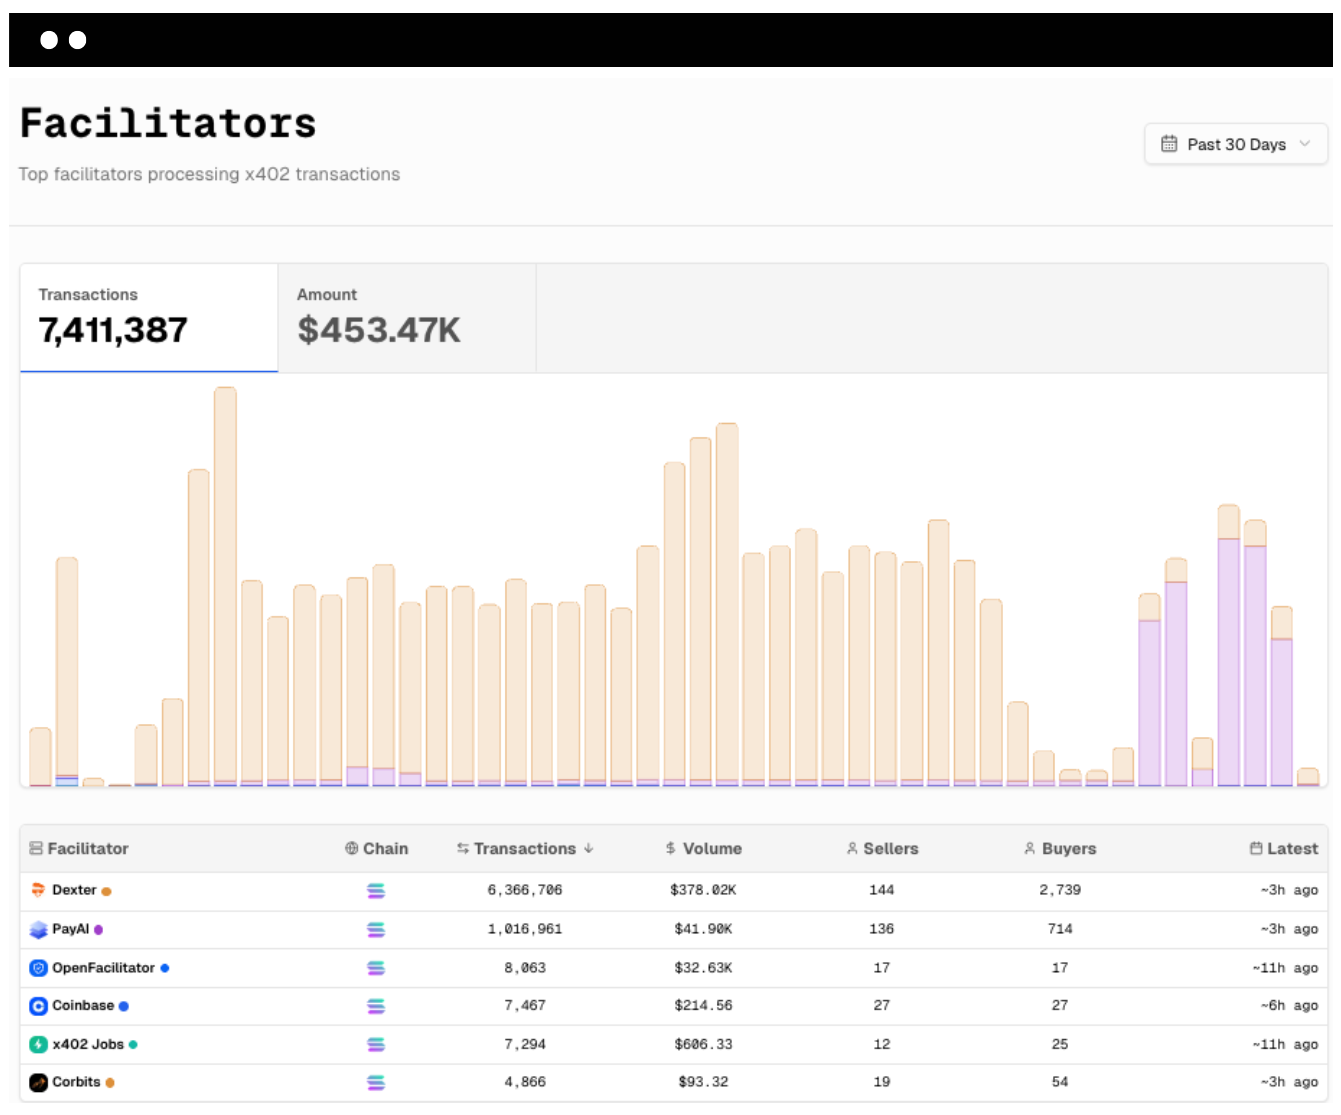Click the descending sort arrow next to Transactions

pyautogui.click(x=589, y=848)
